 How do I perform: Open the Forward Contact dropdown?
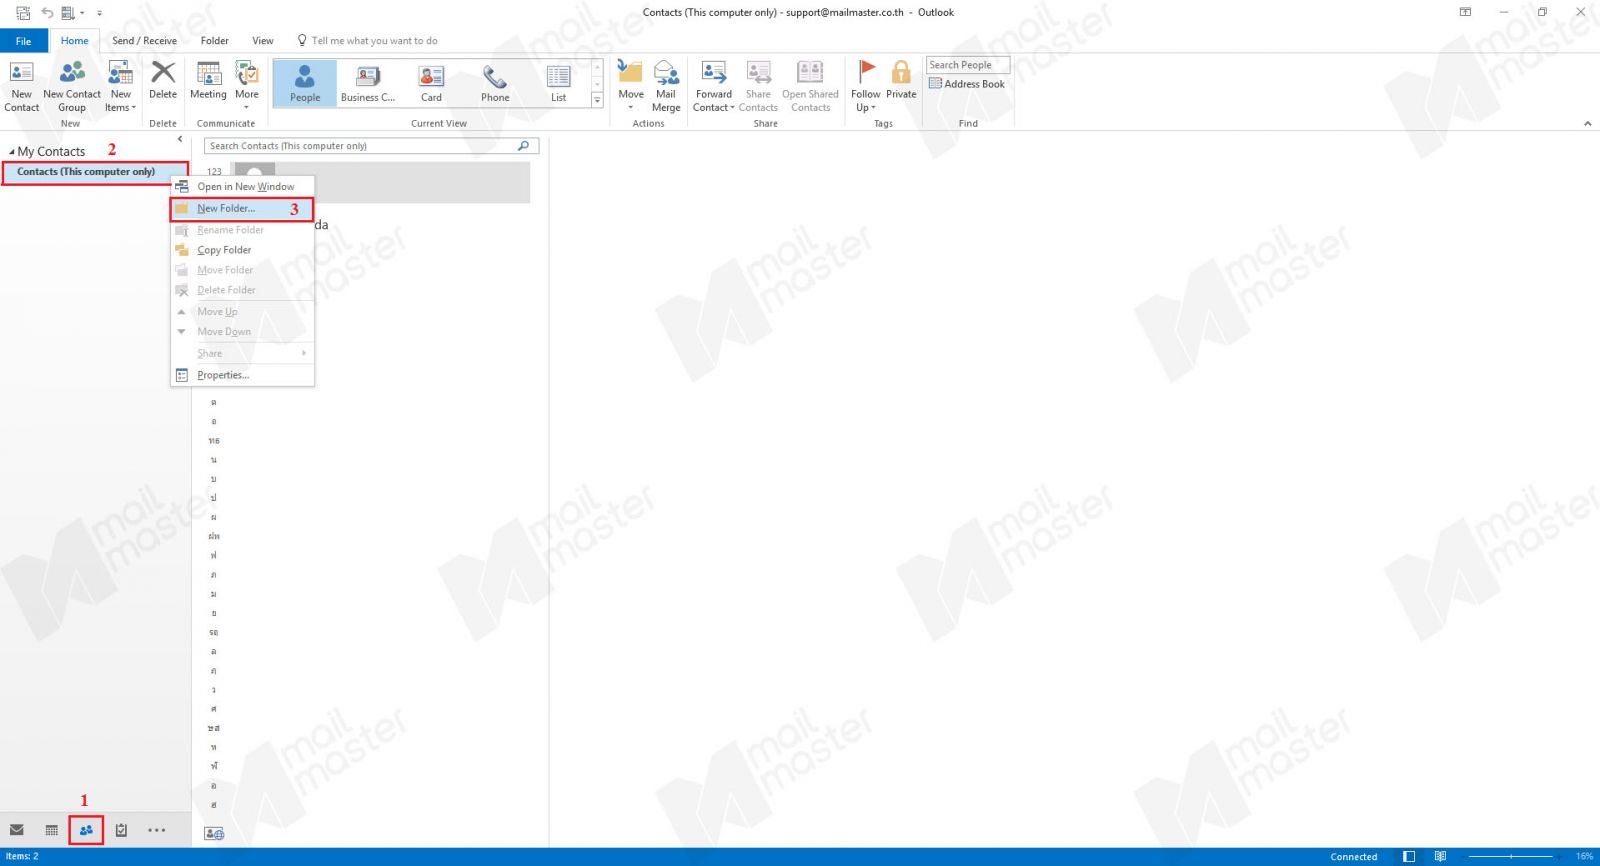(x=714, y=87)
